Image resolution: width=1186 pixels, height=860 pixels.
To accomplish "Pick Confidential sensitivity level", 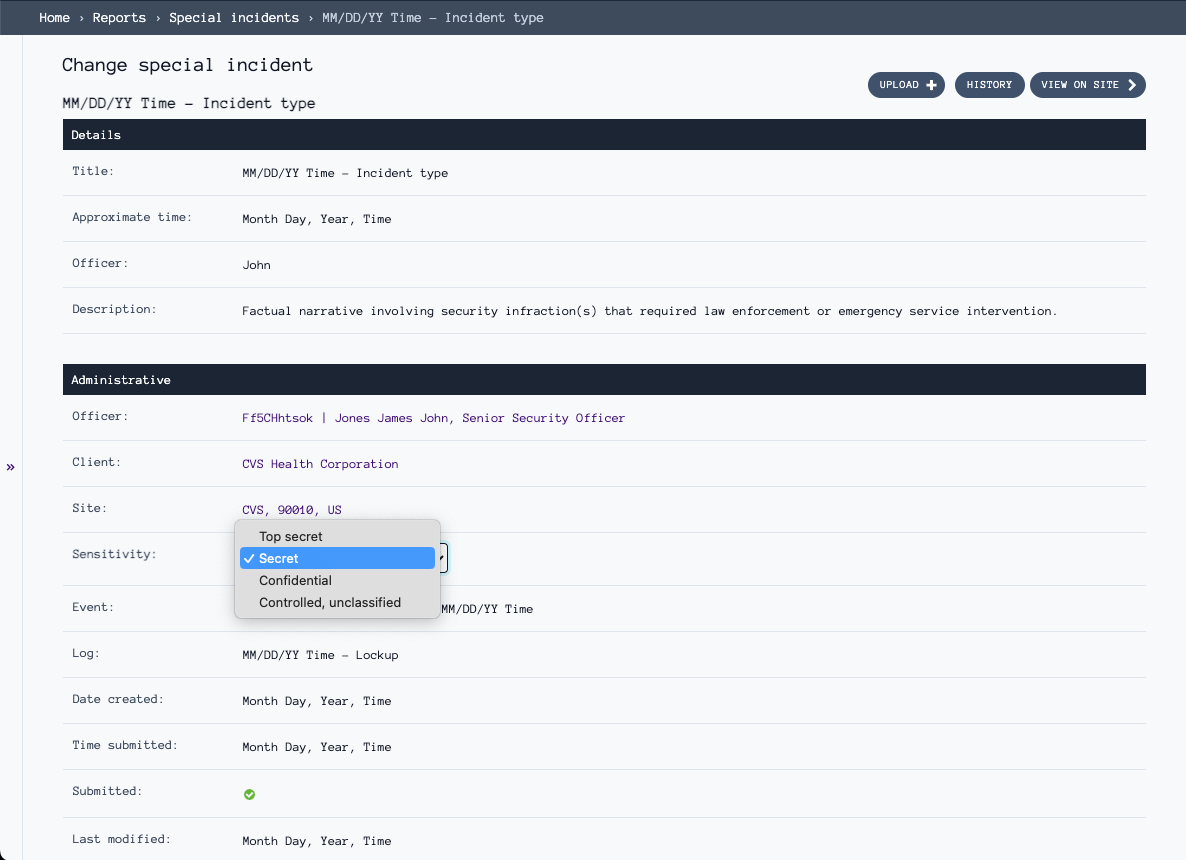I will tap(295, 581).
